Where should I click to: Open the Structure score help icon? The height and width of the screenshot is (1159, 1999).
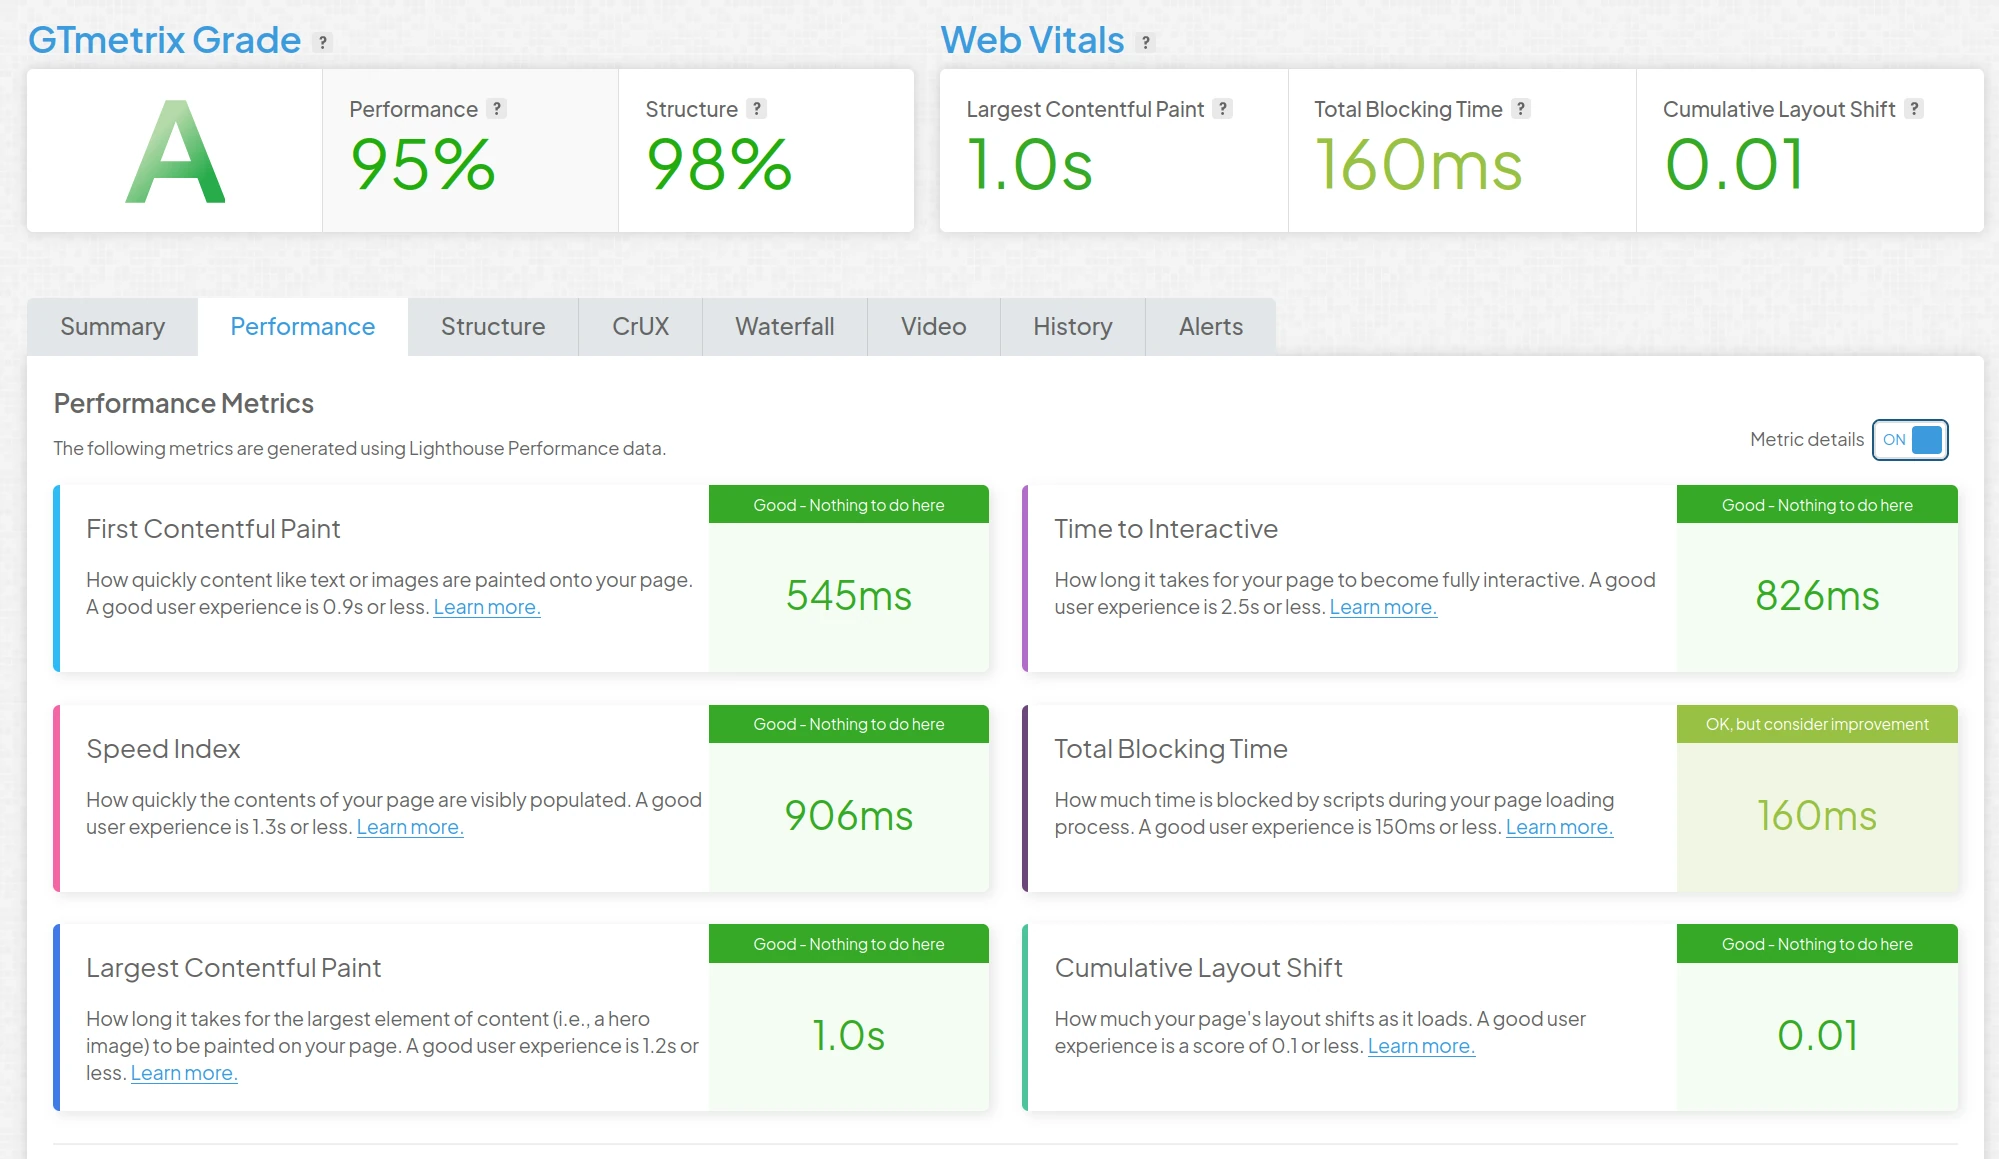coord(757,108)
